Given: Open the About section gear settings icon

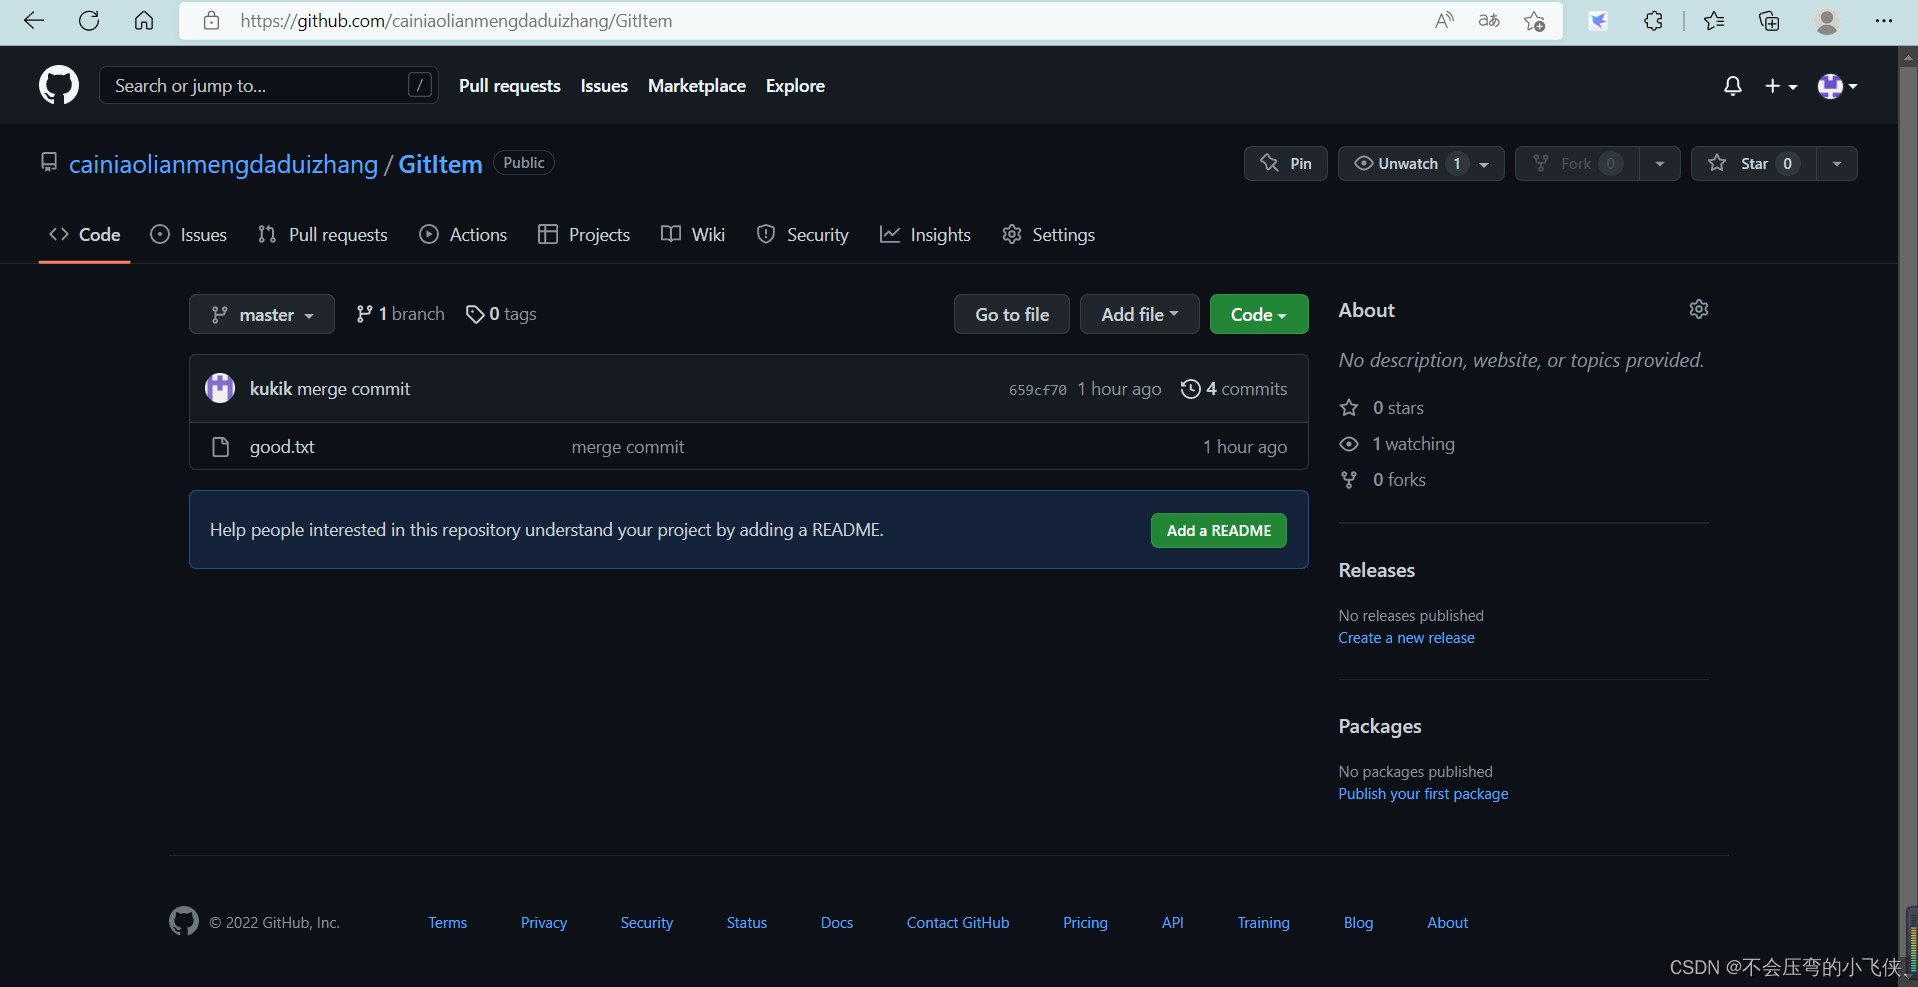Looking at the screenshot, I should [x=1699, y=309].
